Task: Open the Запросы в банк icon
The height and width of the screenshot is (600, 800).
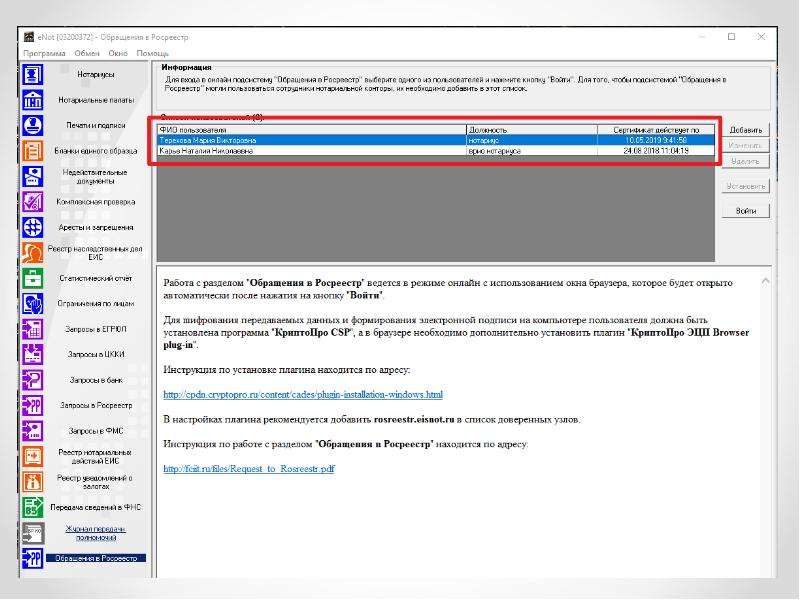Action: coord(33,380)
